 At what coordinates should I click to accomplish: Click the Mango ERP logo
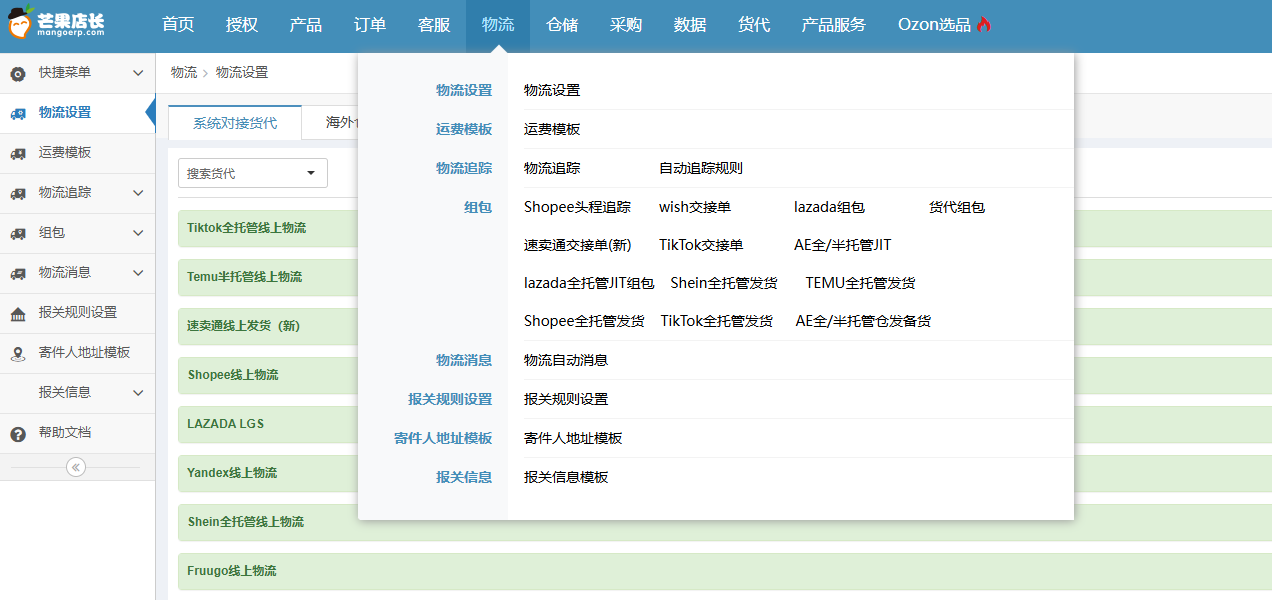[57, 26]
